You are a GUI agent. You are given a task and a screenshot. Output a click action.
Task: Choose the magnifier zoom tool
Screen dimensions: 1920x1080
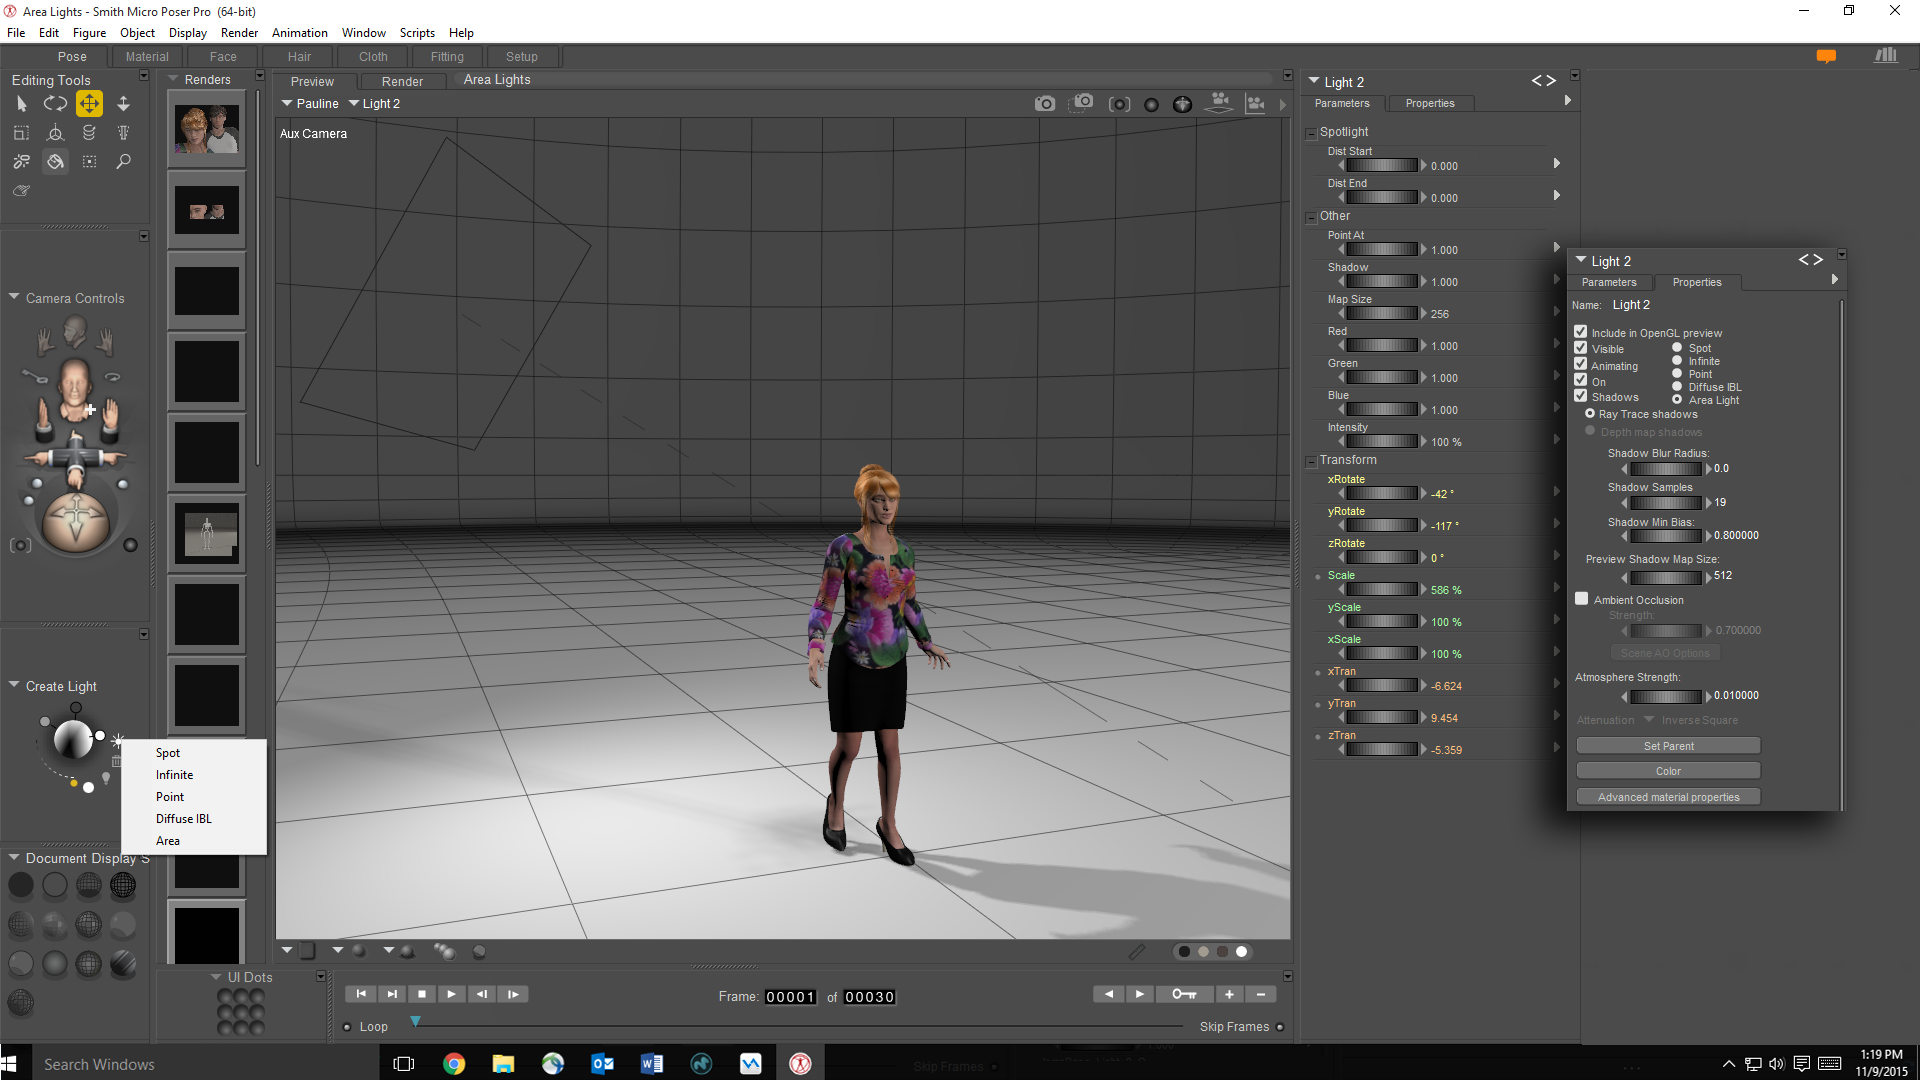[123, 161]
